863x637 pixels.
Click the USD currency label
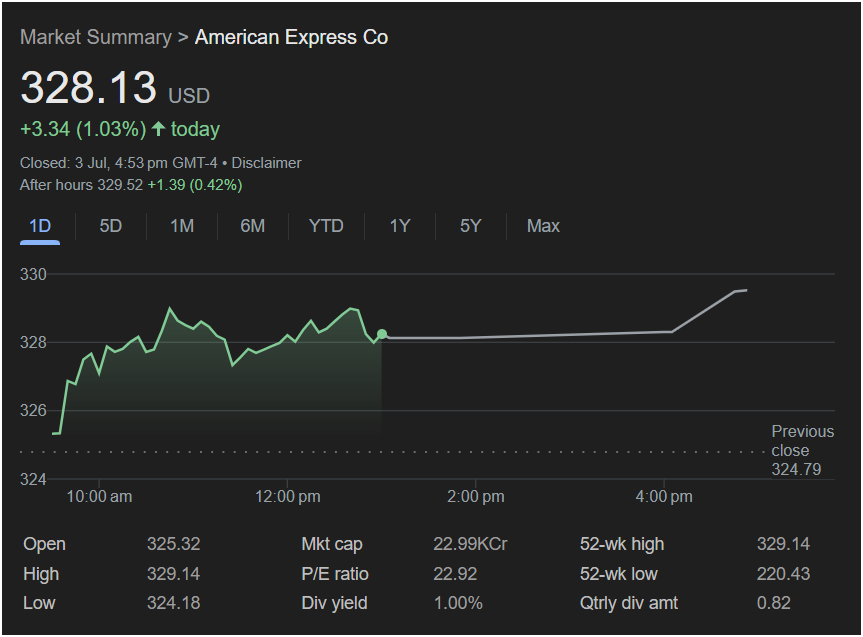click(189, 96)
